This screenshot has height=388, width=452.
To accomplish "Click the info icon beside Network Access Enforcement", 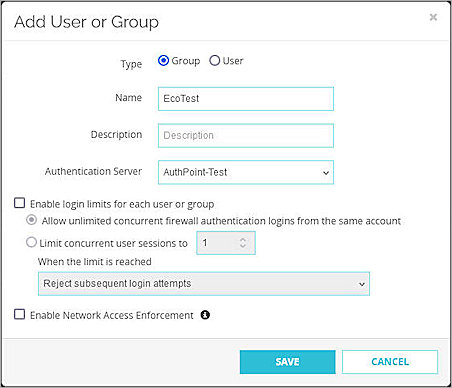I will pyautogui.click(x=205, y=315).
